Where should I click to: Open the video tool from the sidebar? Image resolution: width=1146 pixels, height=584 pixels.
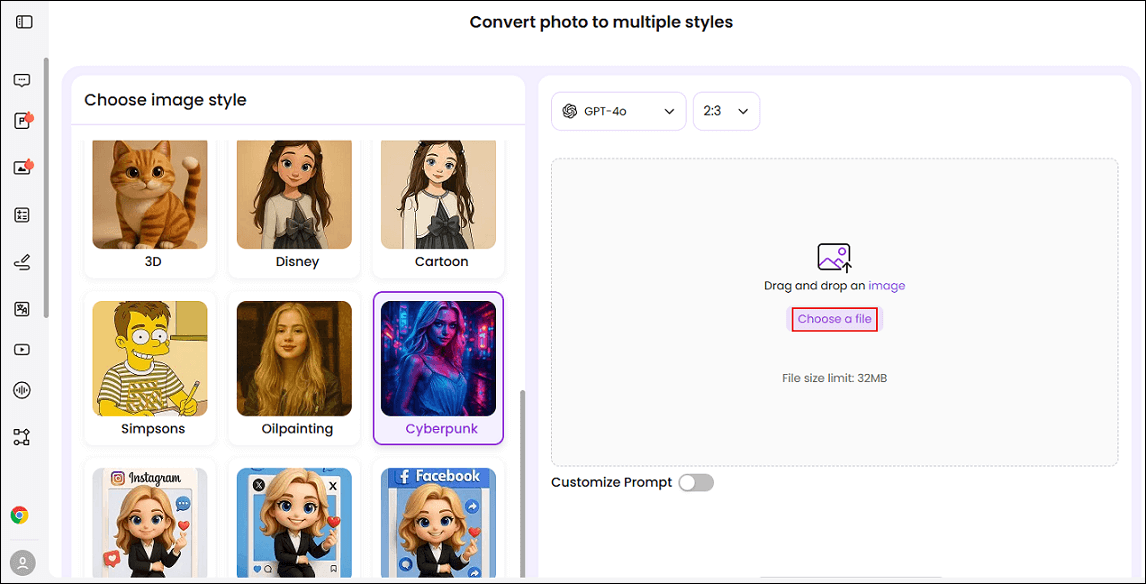coord(21,349)
